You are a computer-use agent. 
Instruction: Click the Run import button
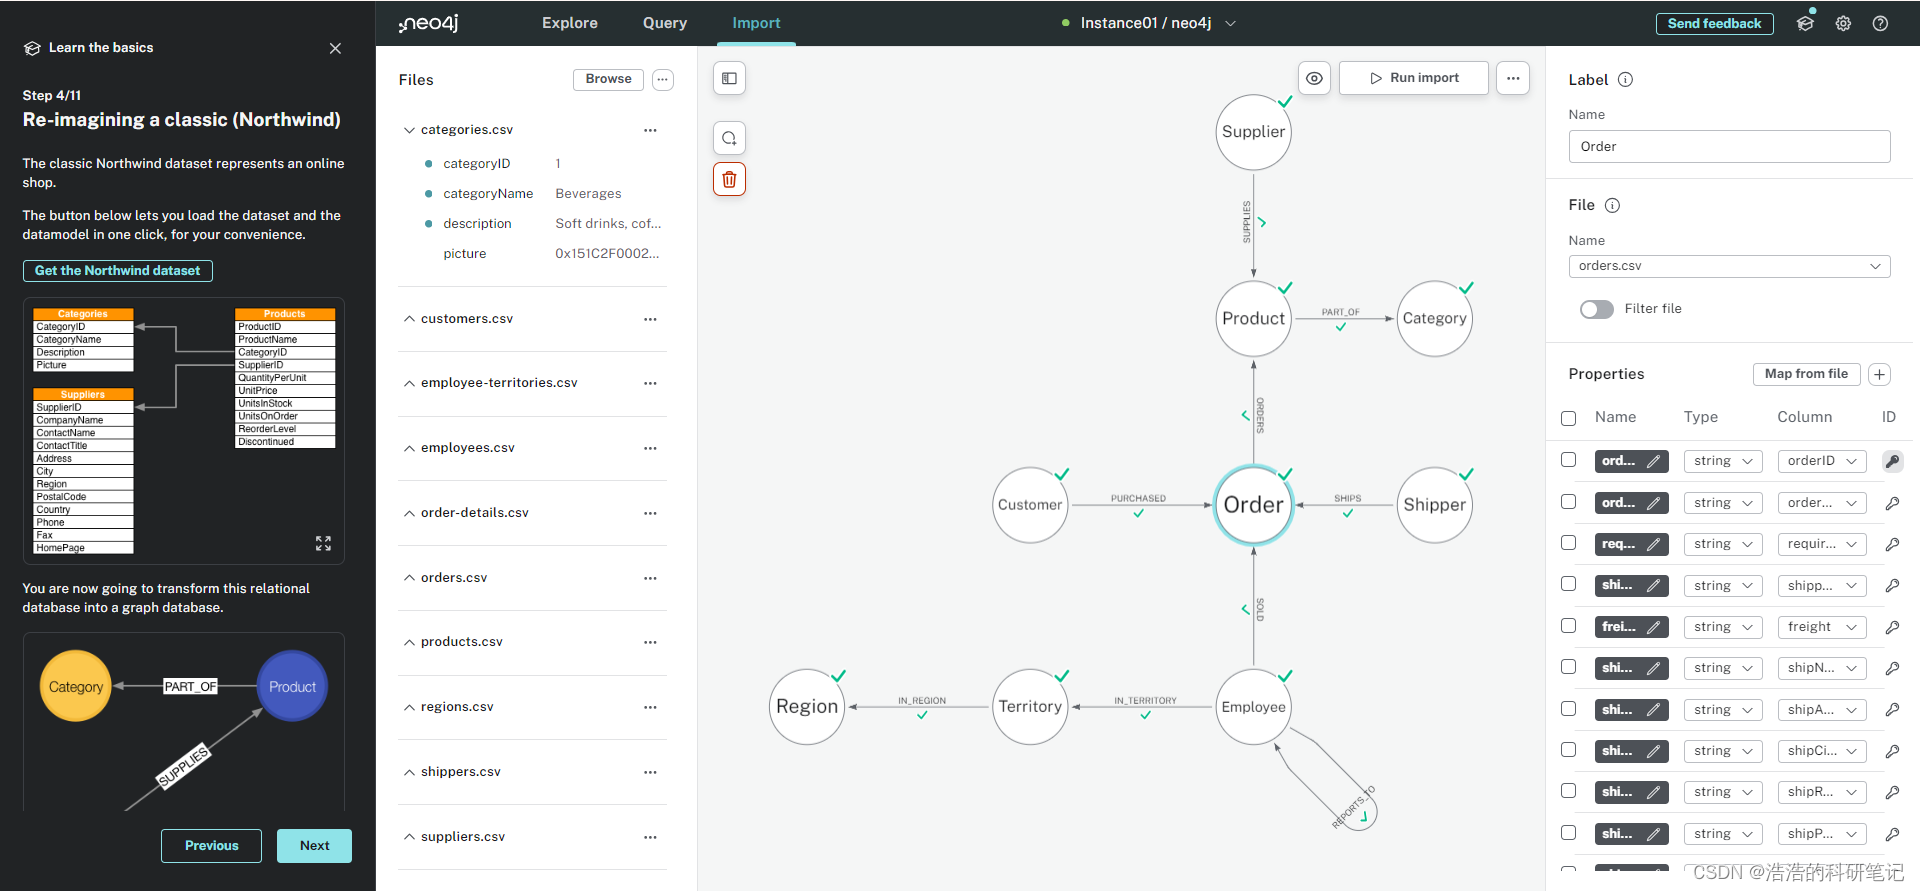click(x=1414, y=78)
